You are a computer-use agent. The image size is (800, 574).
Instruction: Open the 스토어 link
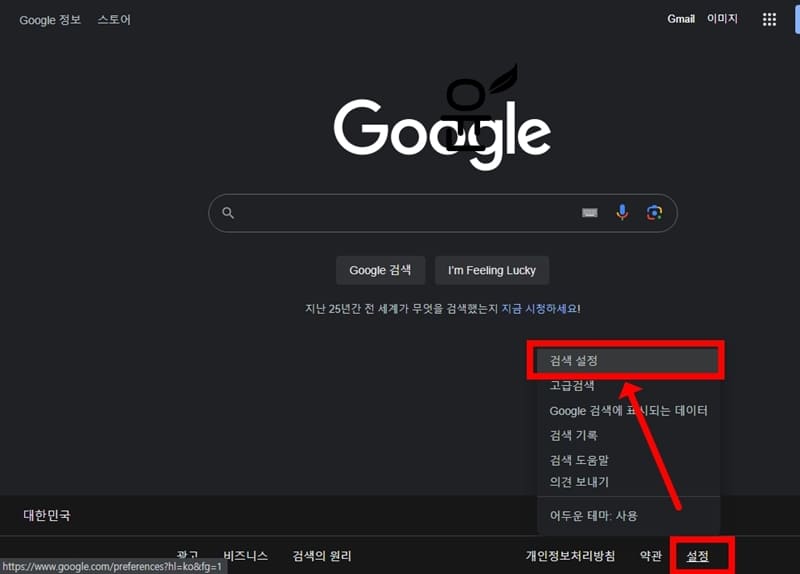coord(114,20)
